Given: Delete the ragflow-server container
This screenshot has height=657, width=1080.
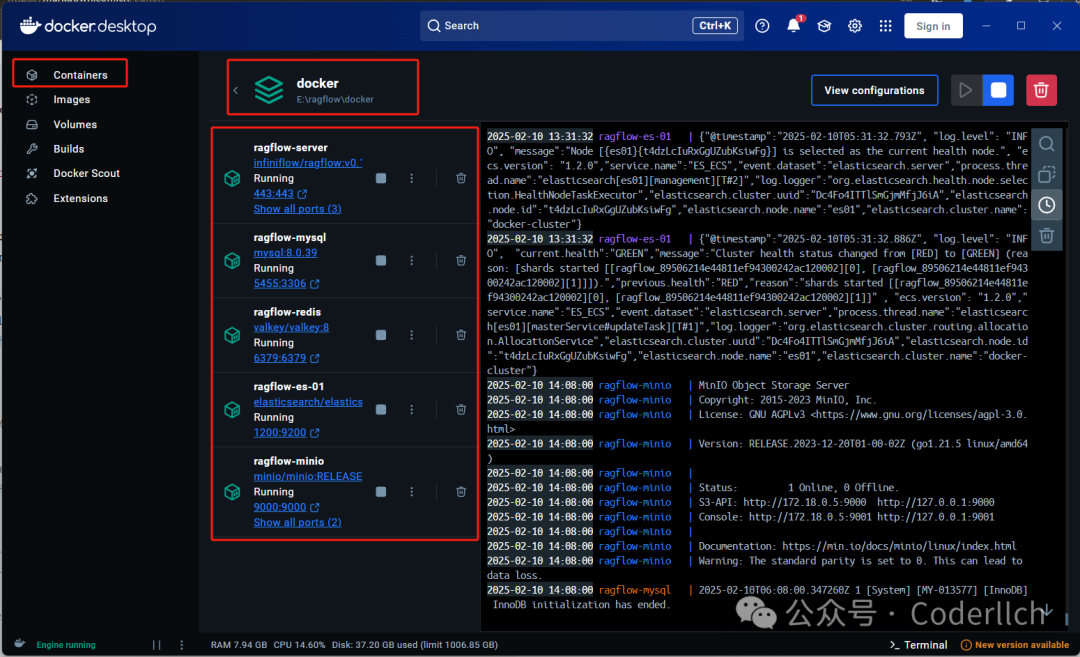Looking at the screenshot, I should click(461, 178).
